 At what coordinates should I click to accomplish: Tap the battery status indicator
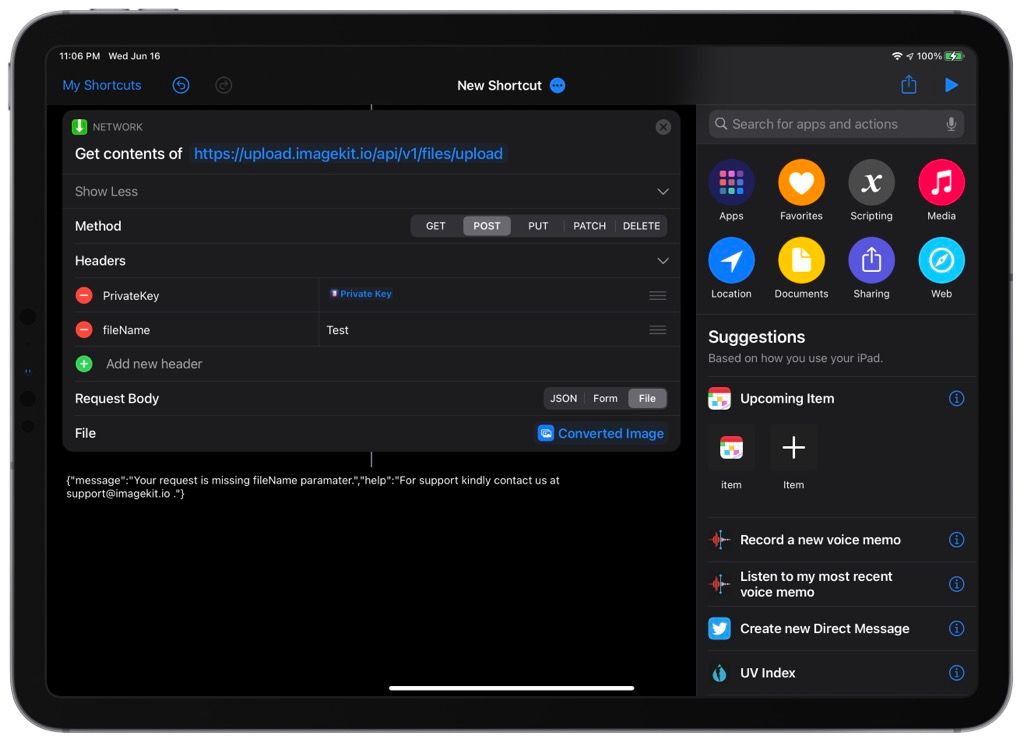point(954,56)
